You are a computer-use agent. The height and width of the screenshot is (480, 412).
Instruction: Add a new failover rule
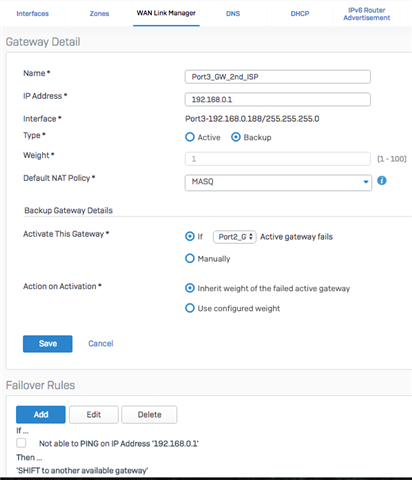[41, 415]
